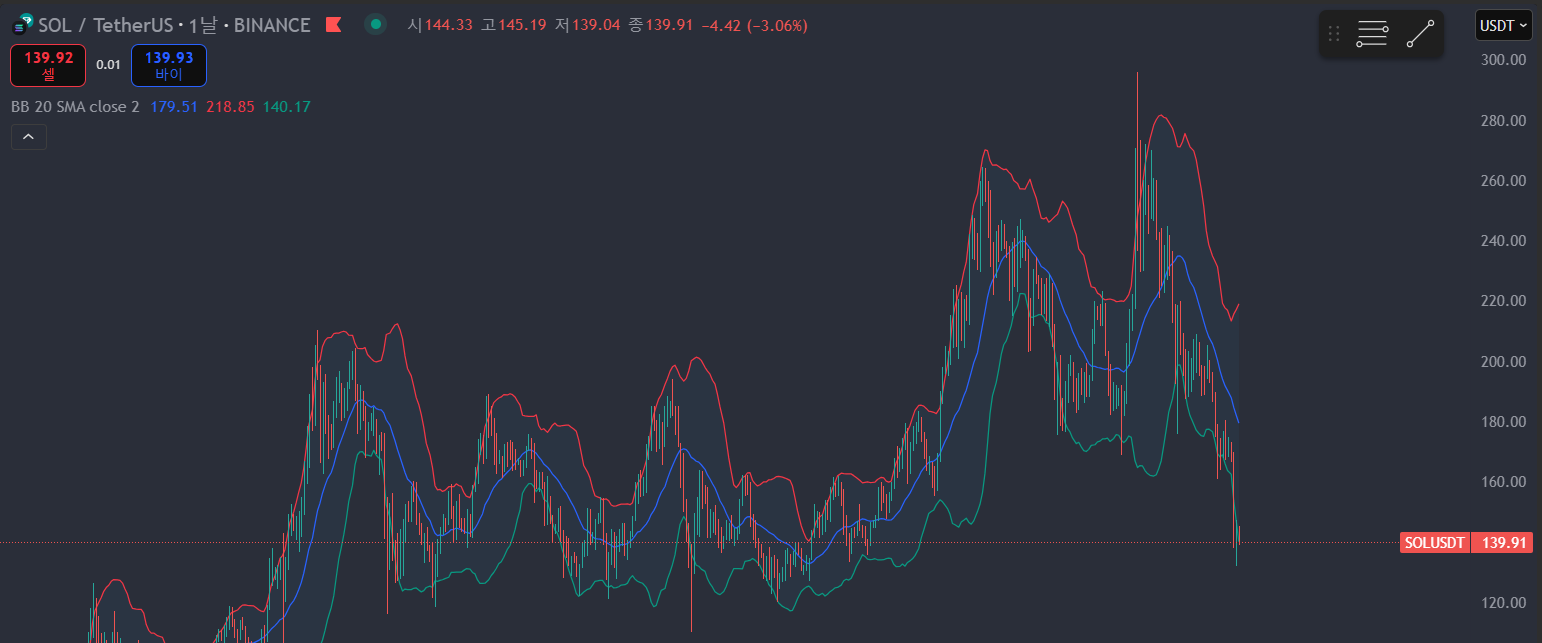Open the USDT currency dropdown
The width and height of the screenshot is (1542, 643).
click(x=1503, y=25)
